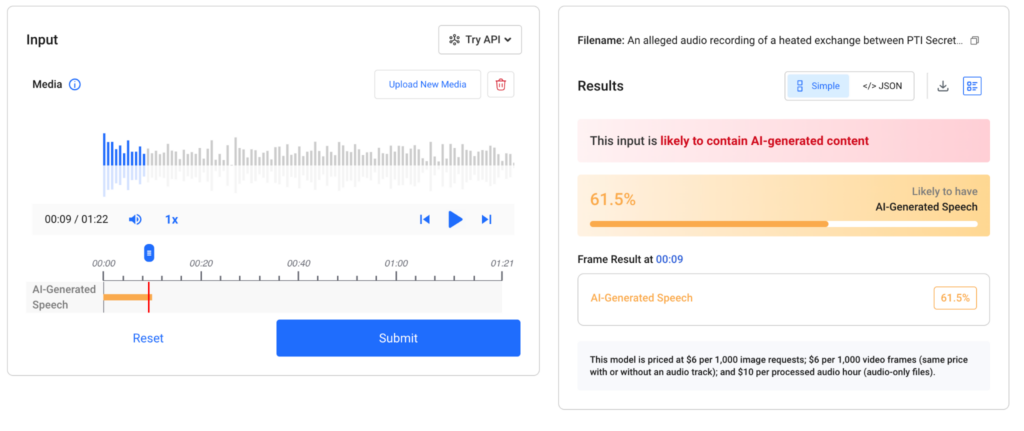The image size is (1024, 431).
Task: Change the 1x playback speed
Action: point(171,219)
